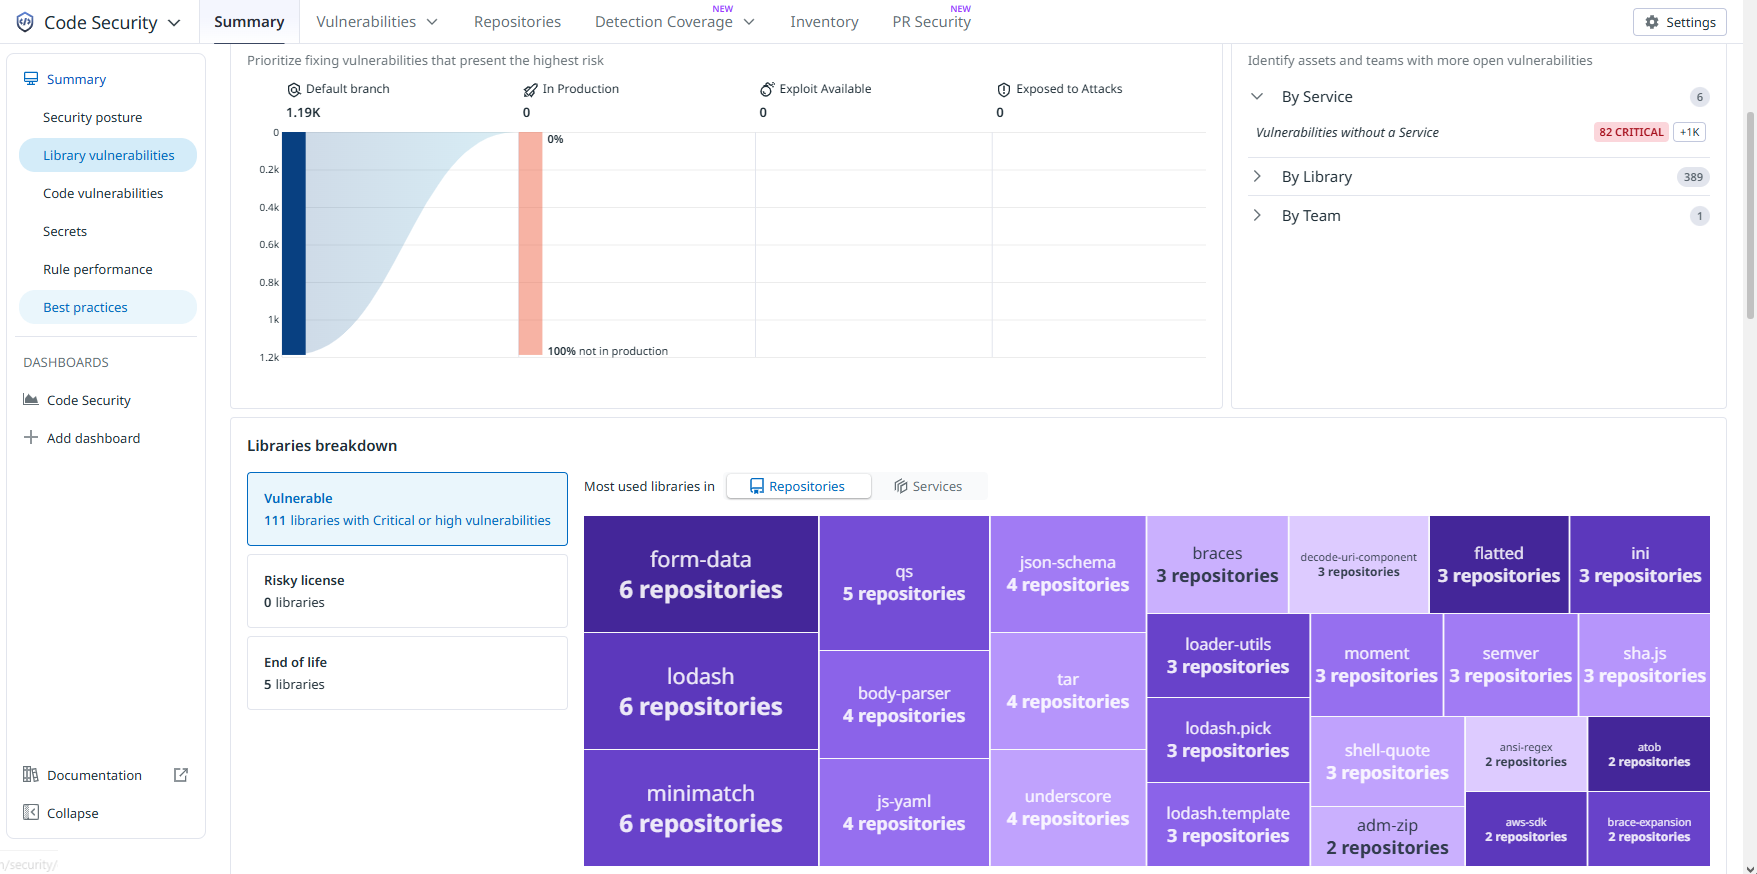Switch libraries view to Services

[928, 486]
